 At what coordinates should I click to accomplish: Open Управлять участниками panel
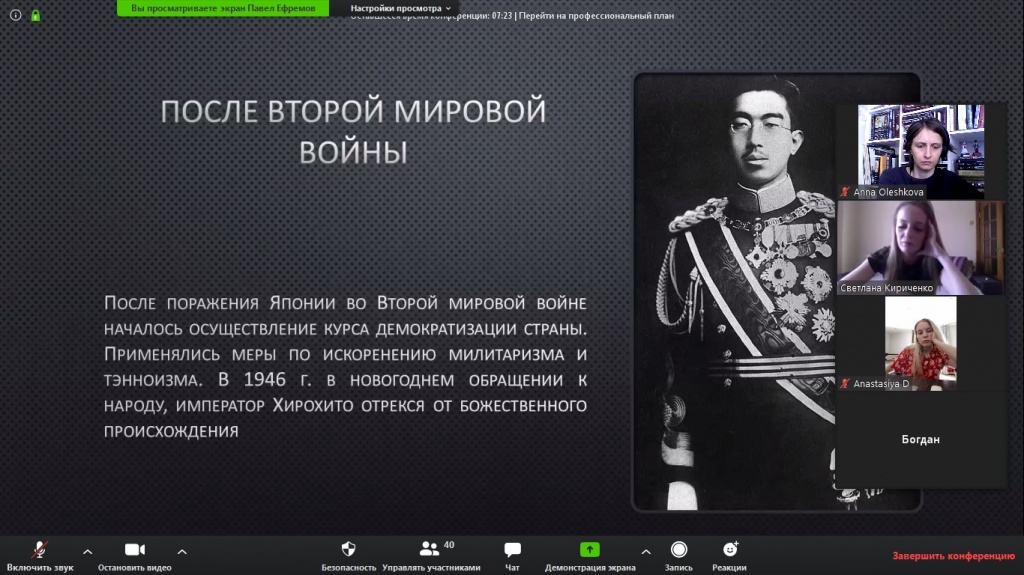tap(429, 550)
